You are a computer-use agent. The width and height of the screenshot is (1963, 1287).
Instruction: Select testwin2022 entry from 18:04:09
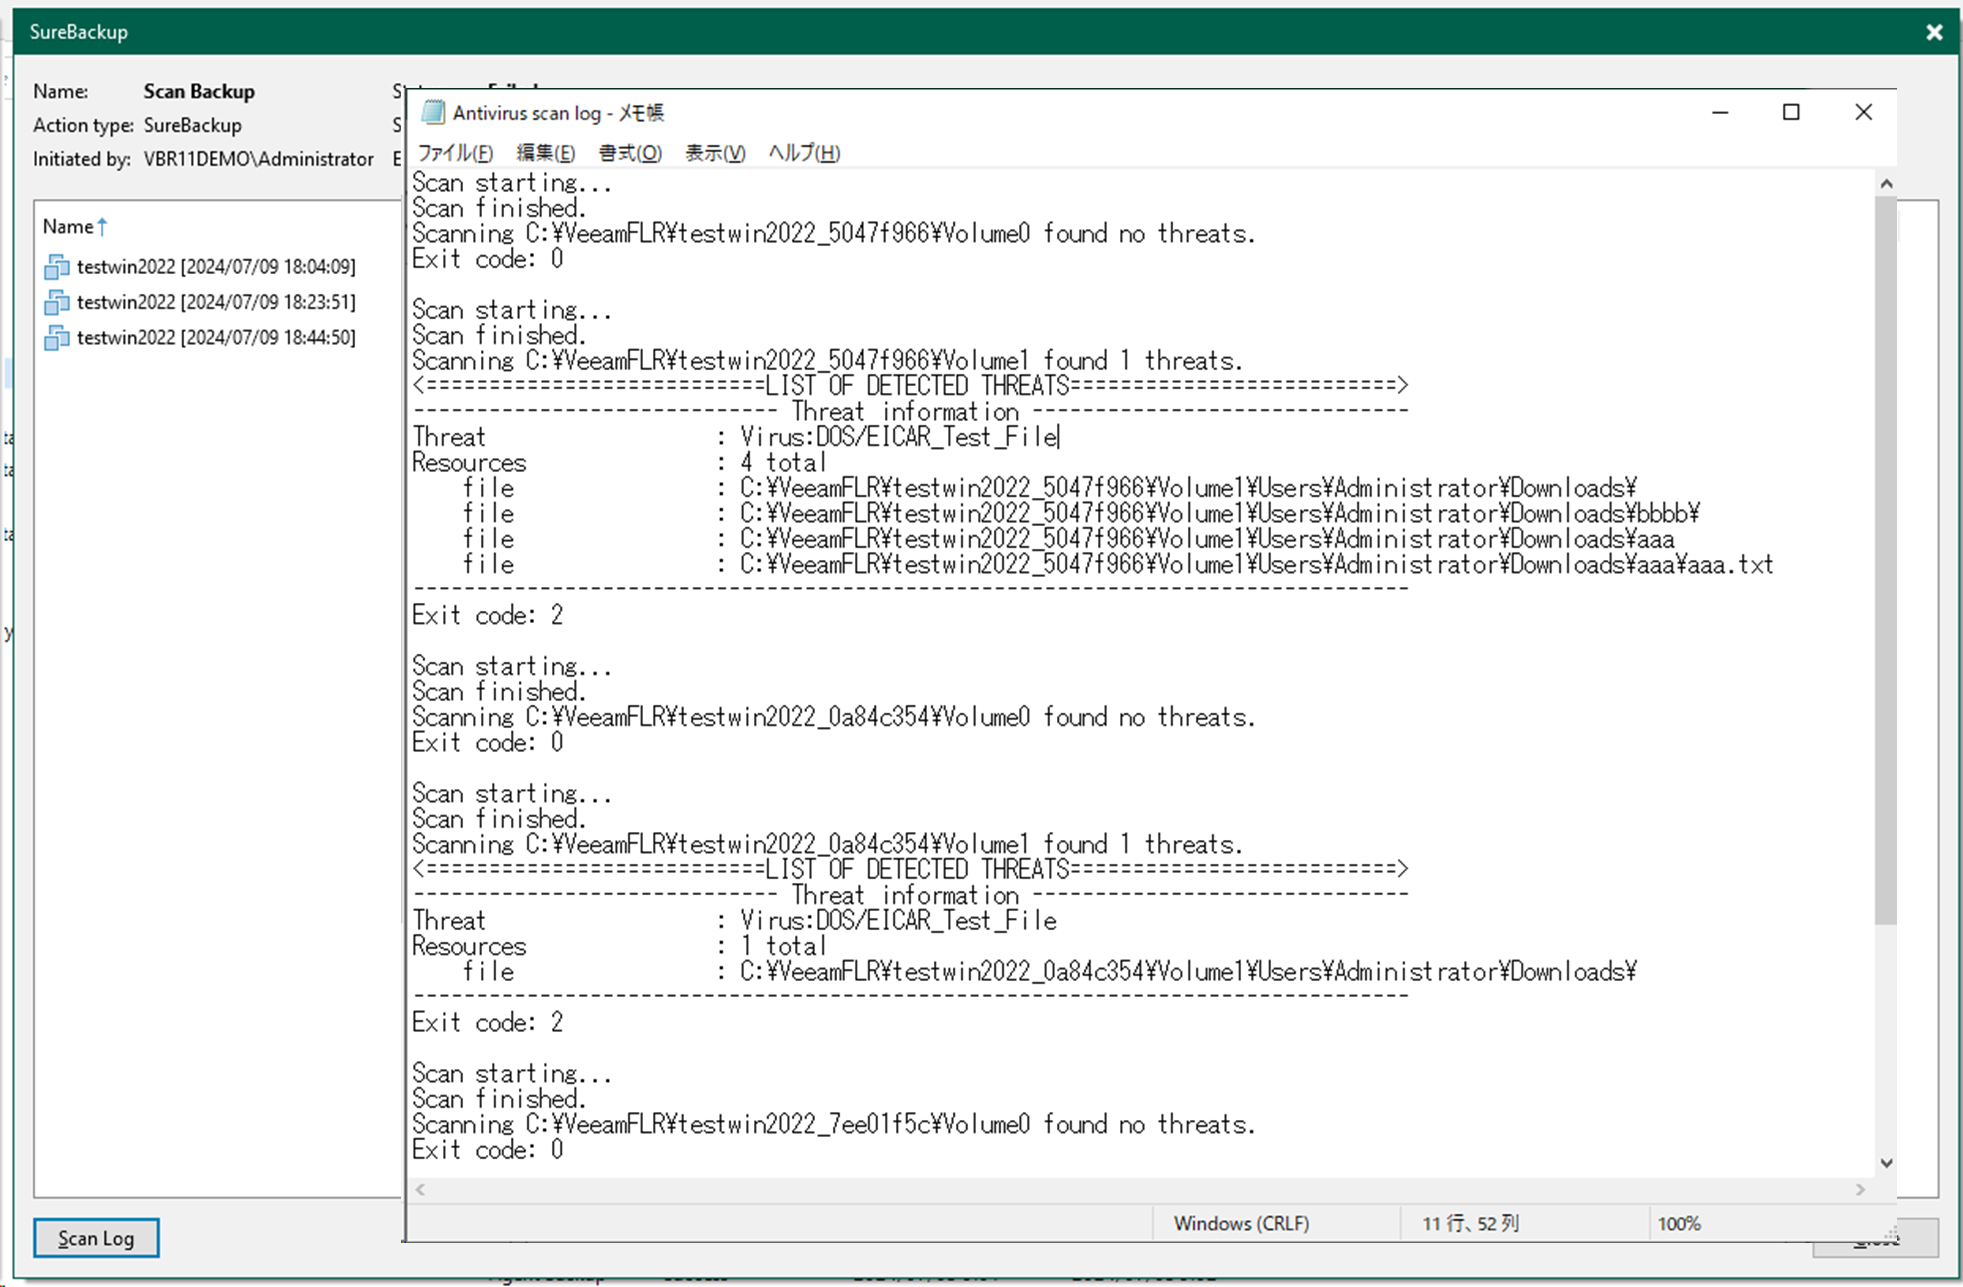tap(216, 267)
